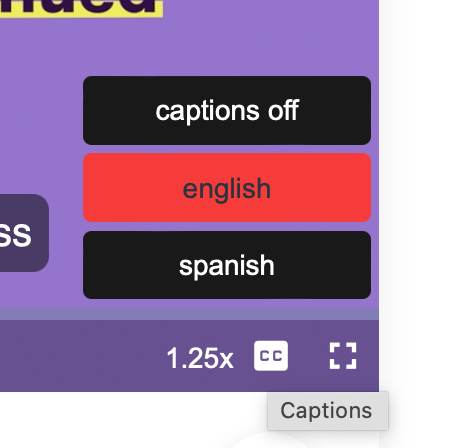The width and height of the screenshot is (466, 448).
Task: Switch subtitle language to spanish
Action: click(x=227, y=265)
